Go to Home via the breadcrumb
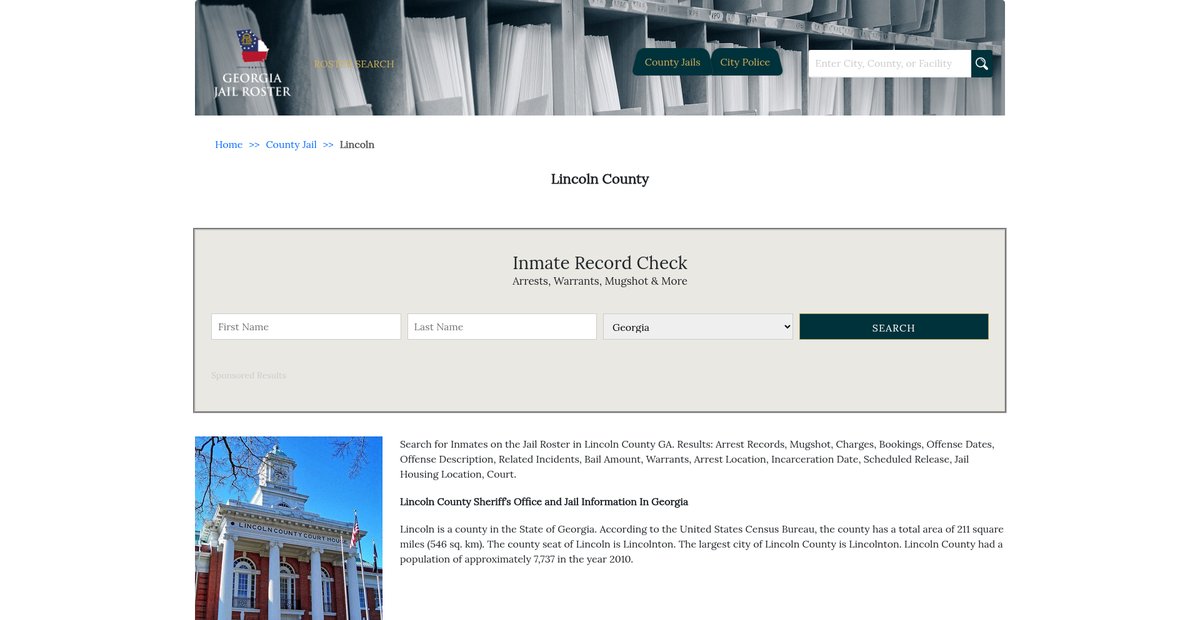The image size is (1200, 620). click(x=229, y=145)
